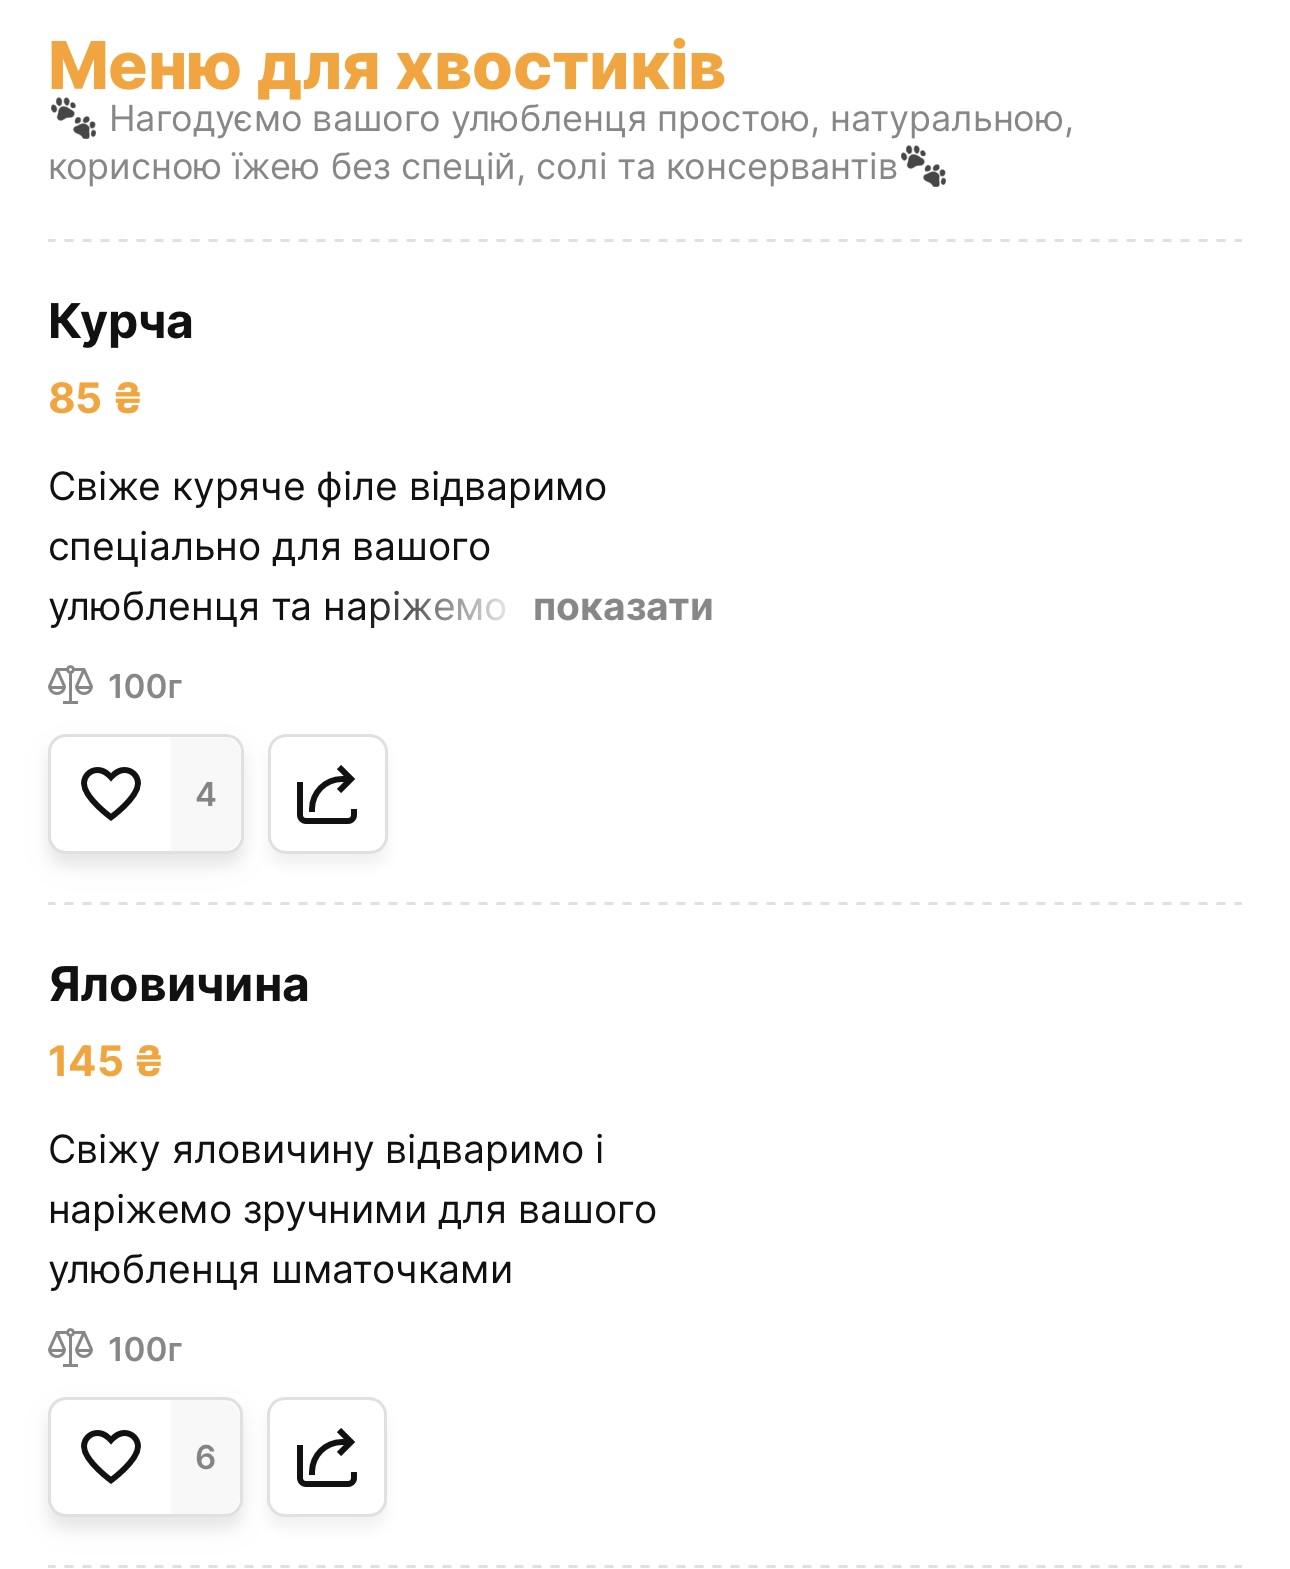Viewport: 1290px width, 1569px height.
Task: Open the Курча item title
Action: [x=121, y=323]
